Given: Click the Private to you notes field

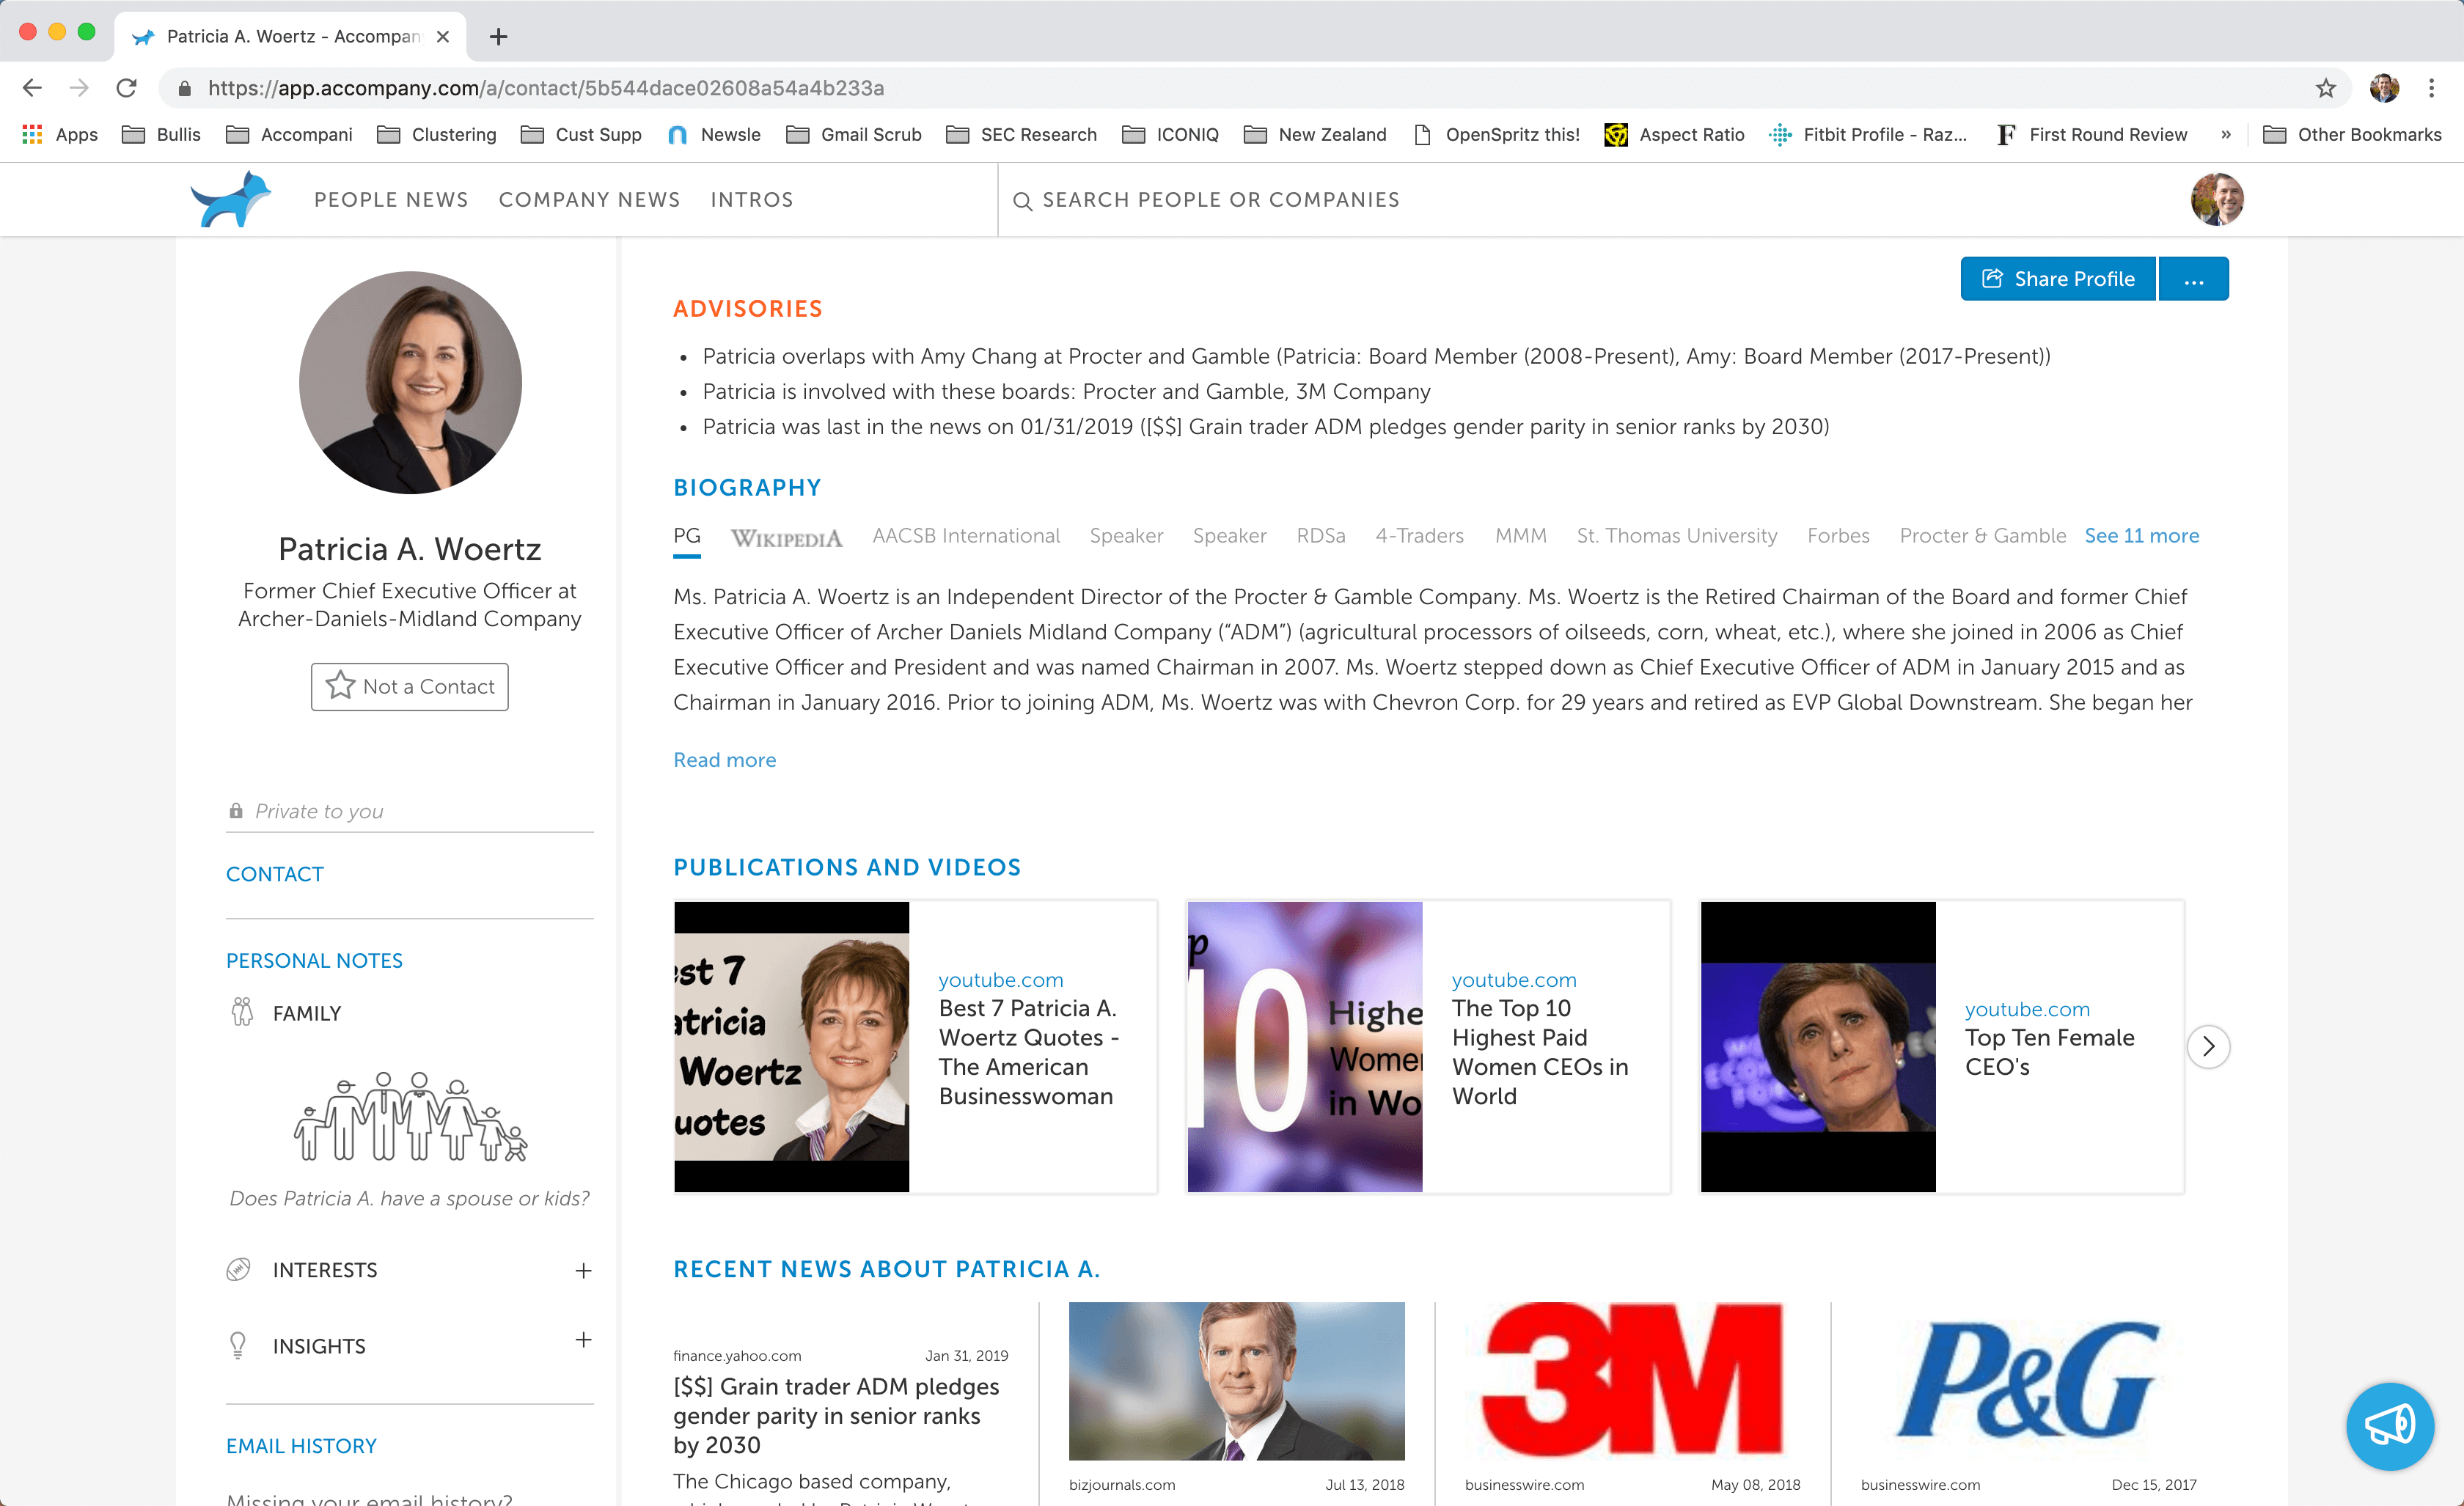Looking at the screenshot, I should pos(409,811).
